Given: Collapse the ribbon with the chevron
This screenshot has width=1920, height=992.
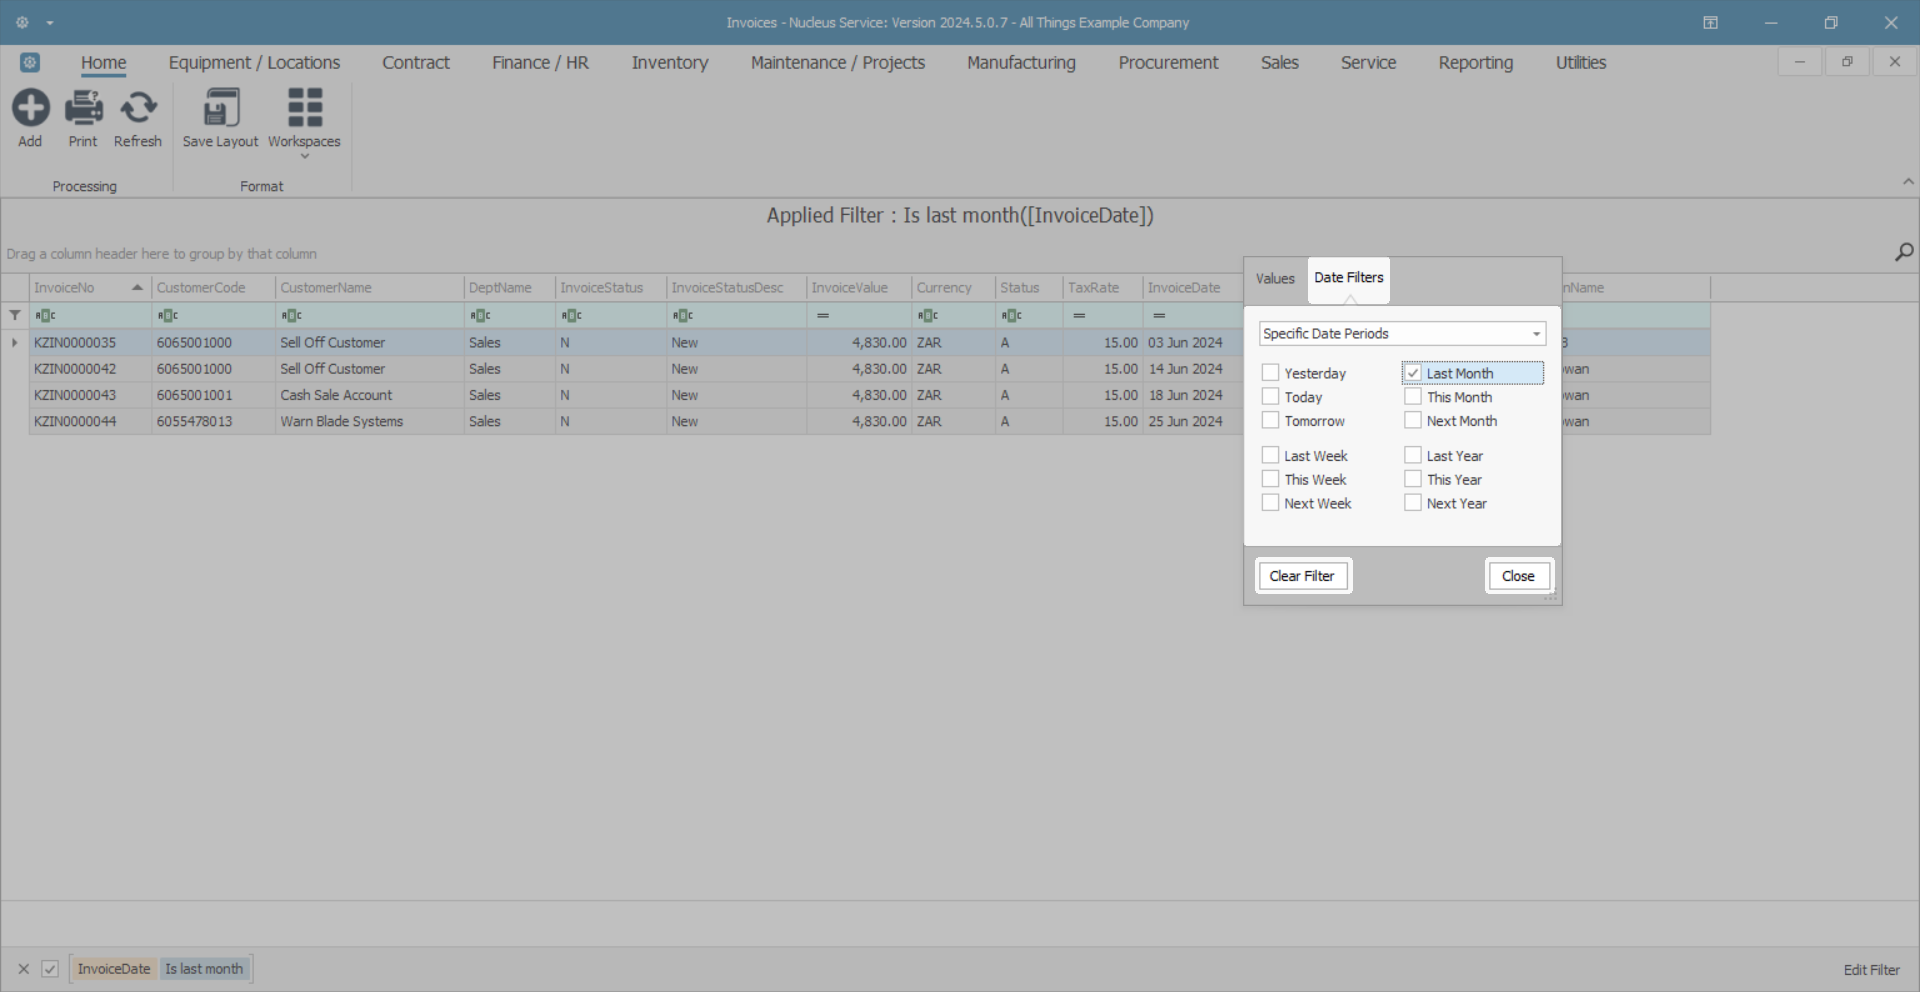Looking at the screenshot, I should pos(1908,182).
